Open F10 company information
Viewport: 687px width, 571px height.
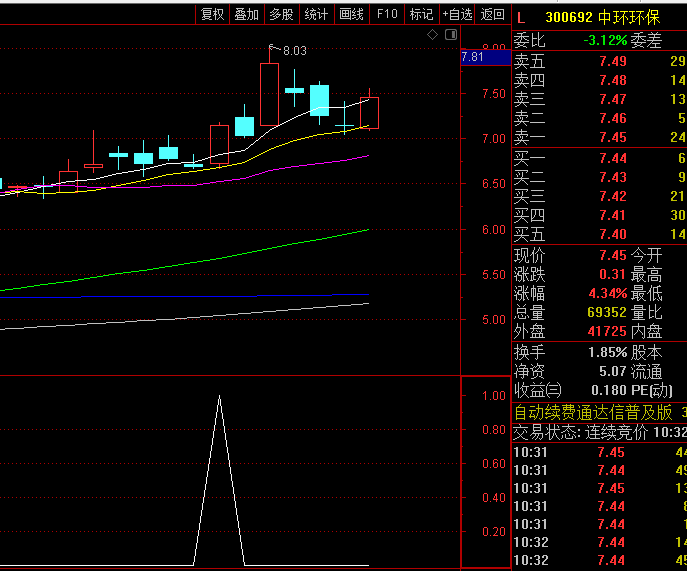tap(386, 14)
